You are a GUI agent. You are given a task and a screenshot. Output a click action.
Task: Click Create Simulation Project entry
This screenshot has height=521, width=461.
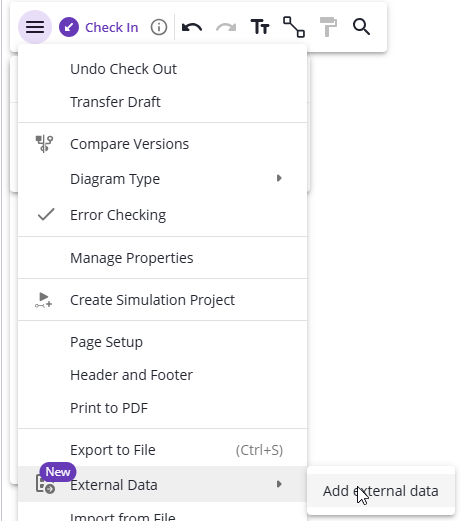(x=162, y=300)
